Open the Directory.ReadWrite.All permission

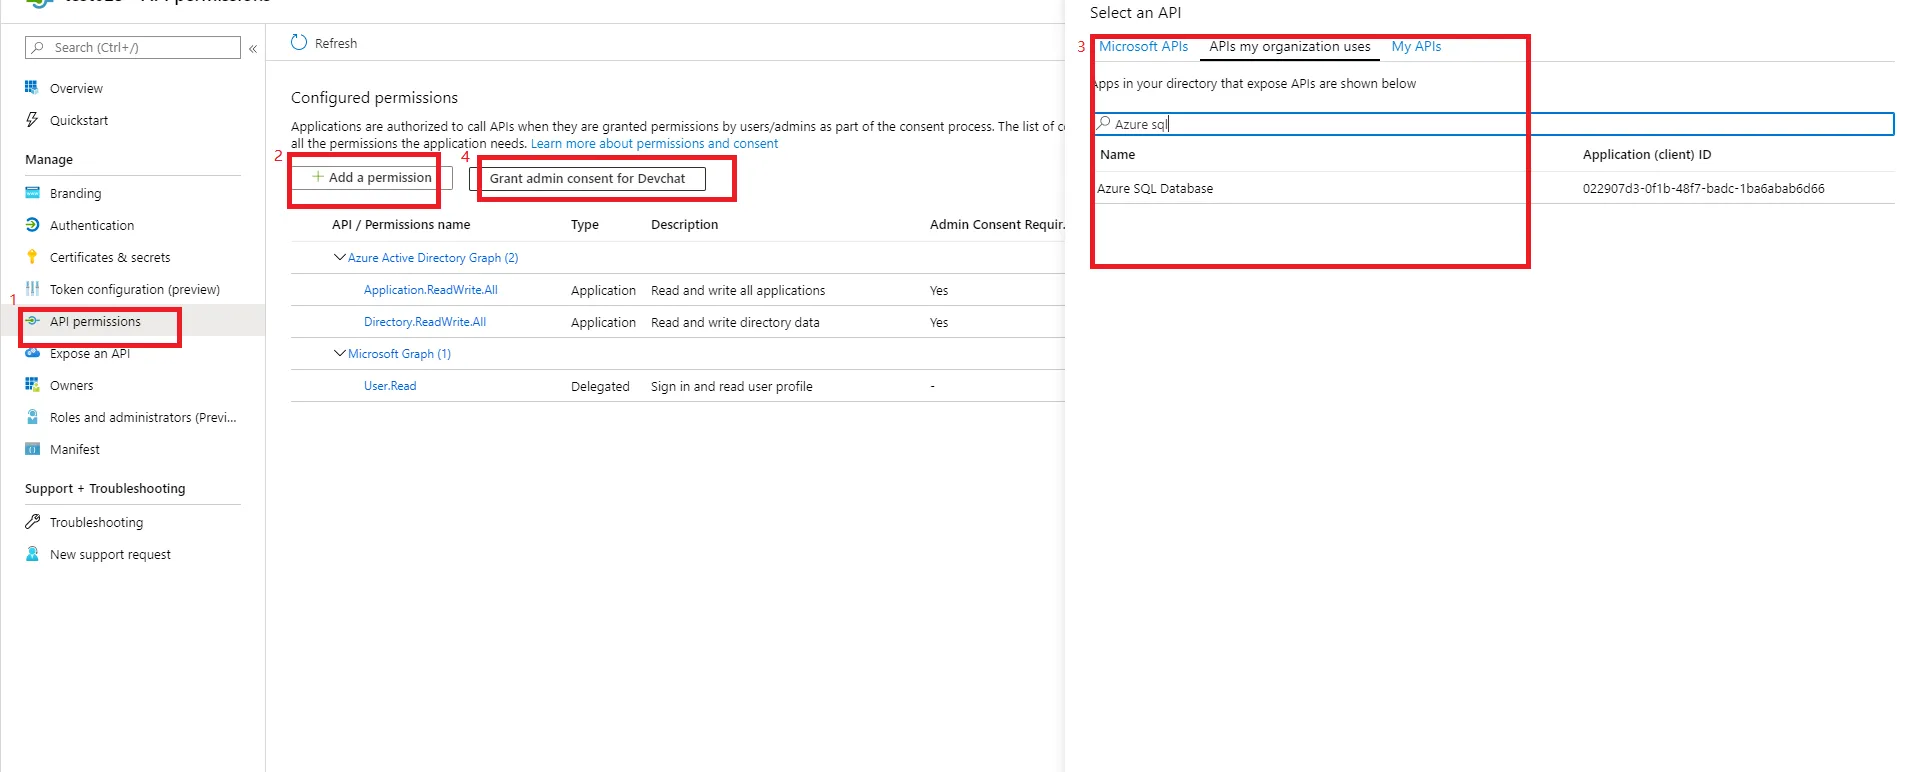click(x=425, y=322)
